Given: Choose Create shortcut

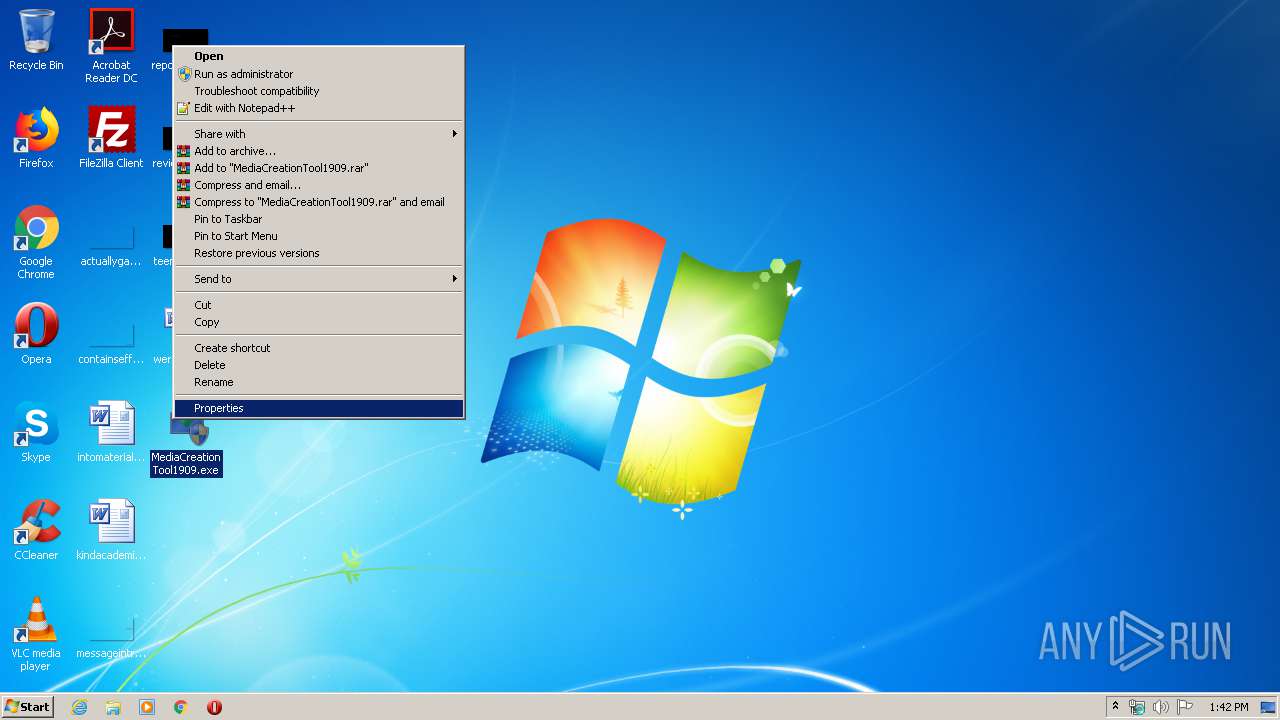Looking at the screenshot, I should click(x=319, y=348).
